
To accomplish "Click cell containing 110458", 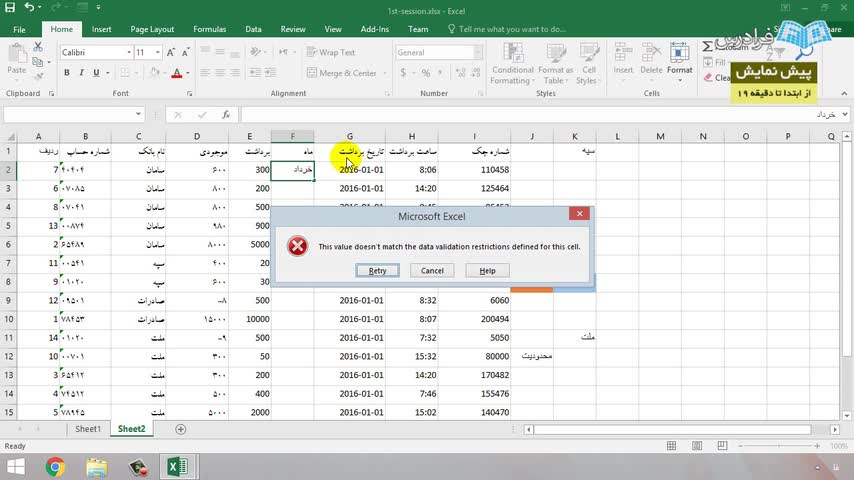I will (474, 169).
